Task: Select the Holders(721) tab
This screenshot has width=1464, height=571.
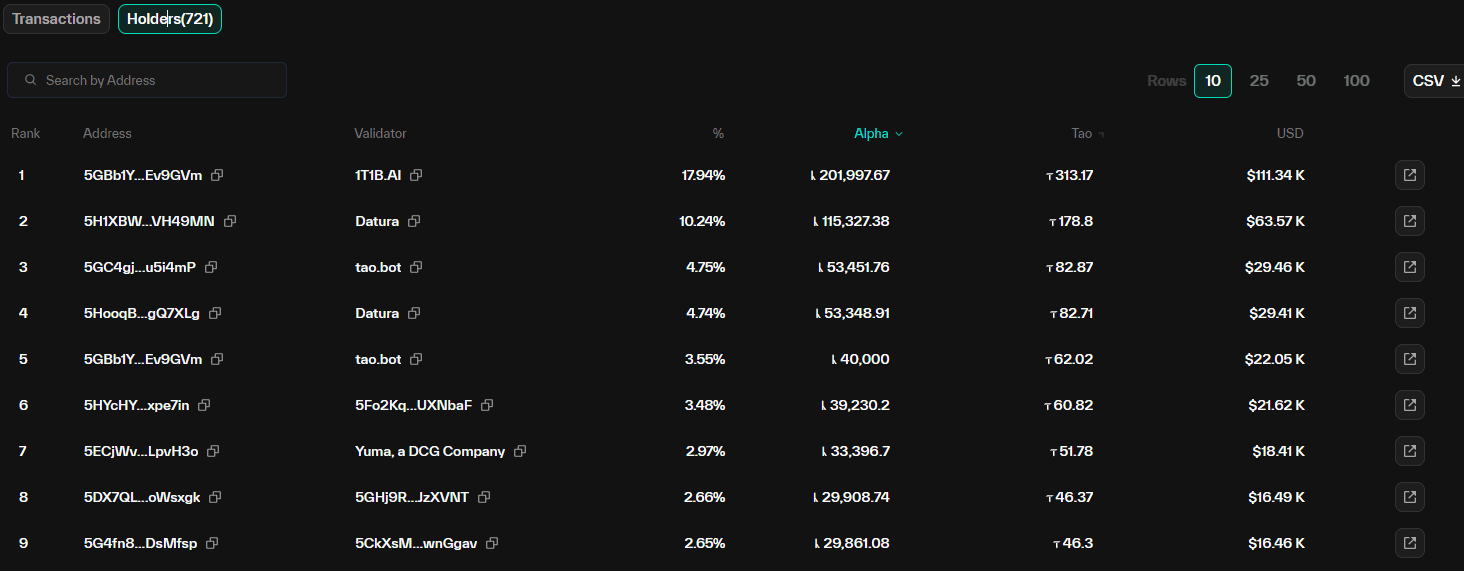Action: click(169, 19)
